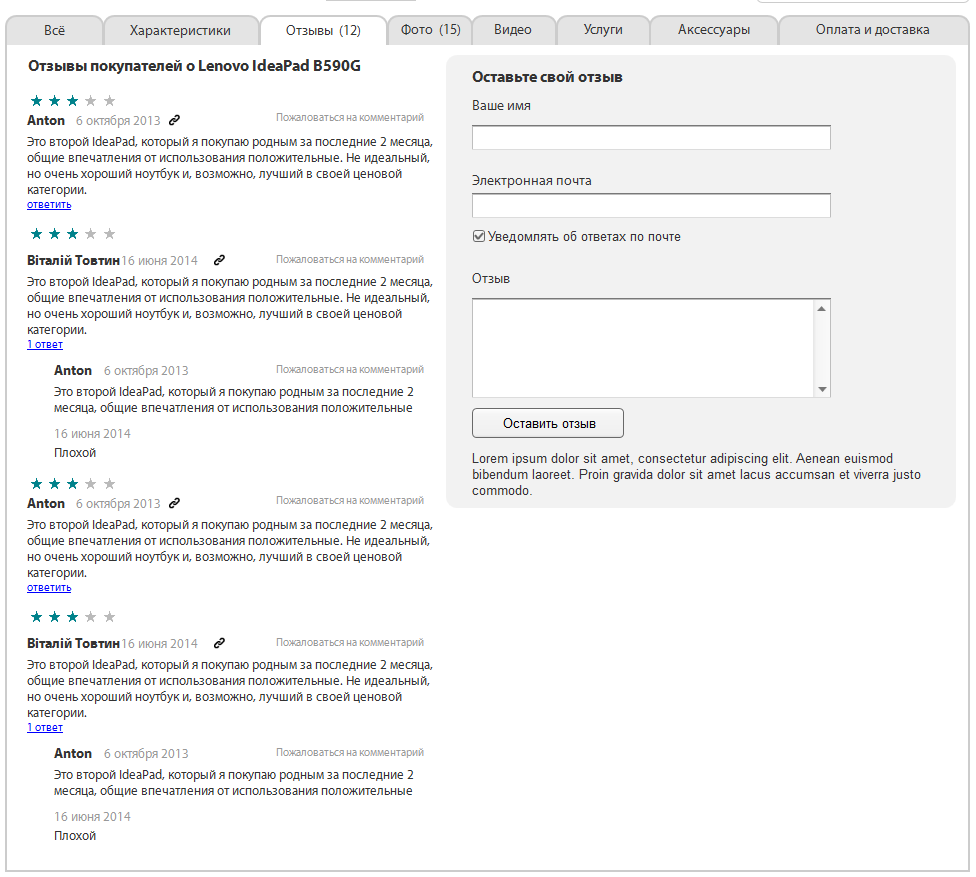Click ответить under the first review
Screen dimensions: 976x877
click(x=49, y=205)
